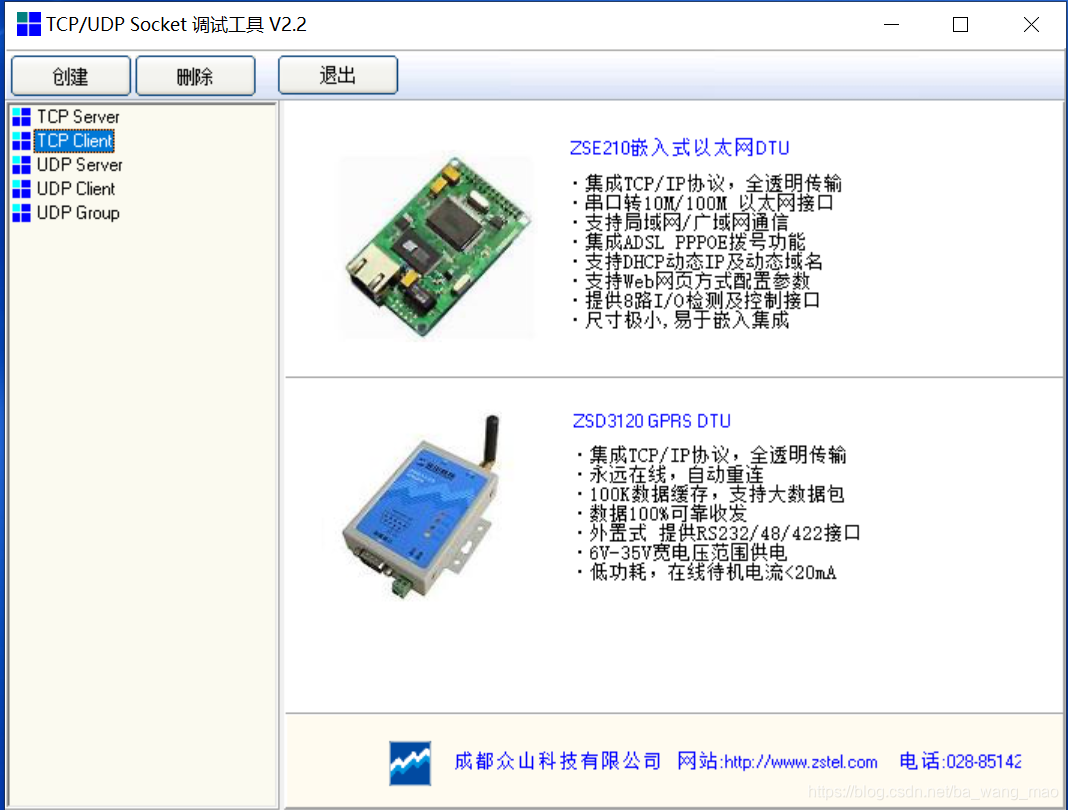
Task: Click the UDP Group item icon
Action: pos(21,213)
